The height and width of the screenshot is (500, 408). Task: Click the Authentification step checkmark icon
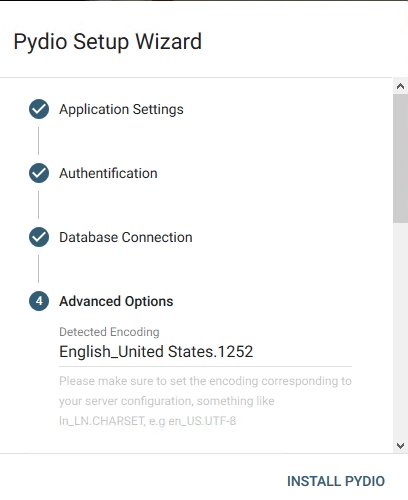click(39, 173)
